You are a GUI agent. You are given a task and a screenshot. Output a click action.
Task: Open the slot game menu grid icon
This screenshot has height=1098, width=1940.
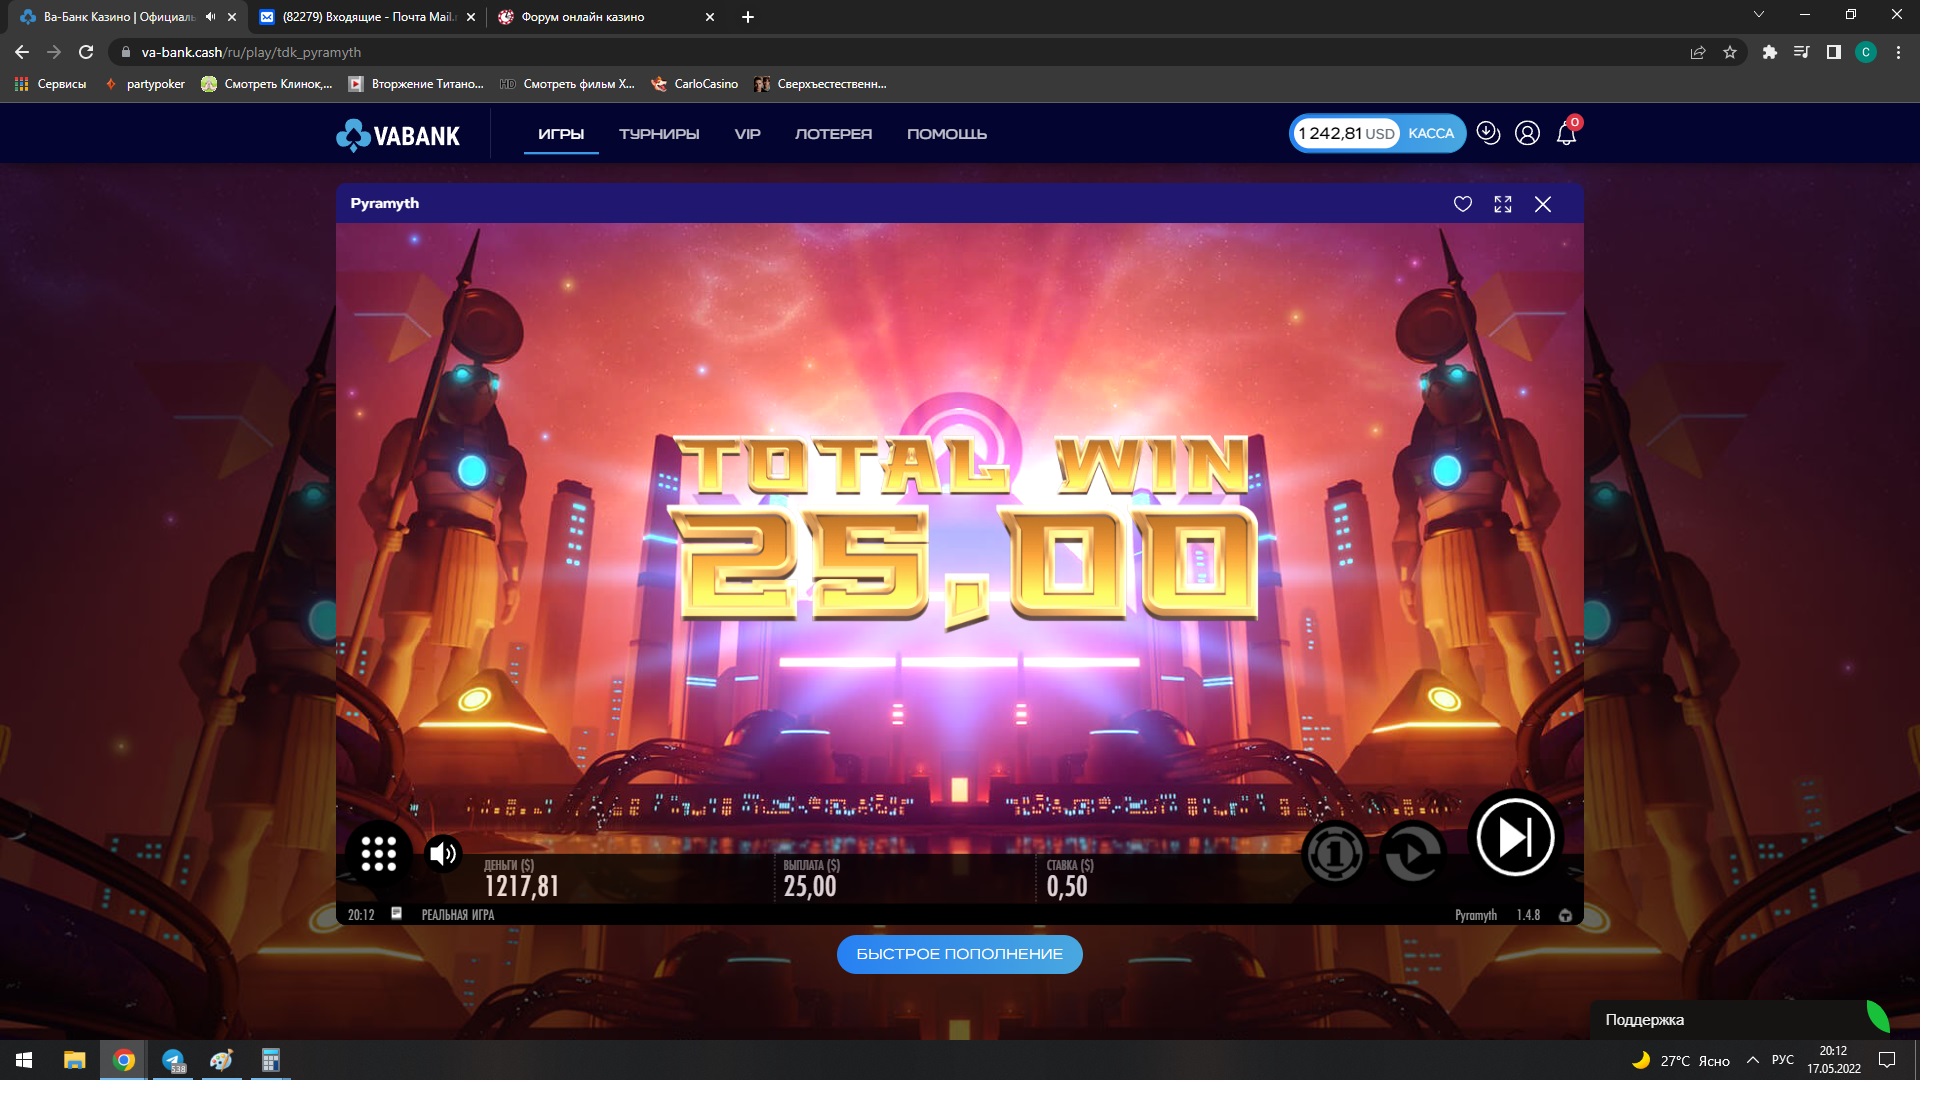tap(378, 853)
